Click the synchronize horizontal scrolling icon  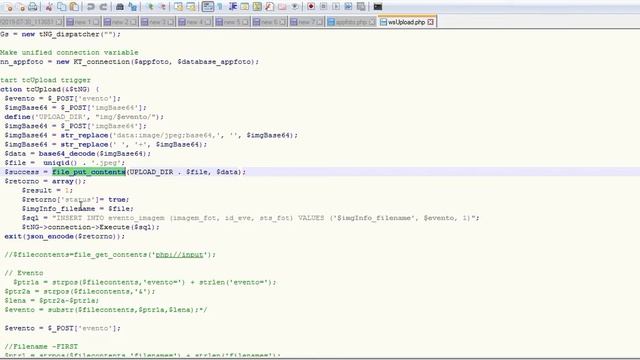pos(191,7)
